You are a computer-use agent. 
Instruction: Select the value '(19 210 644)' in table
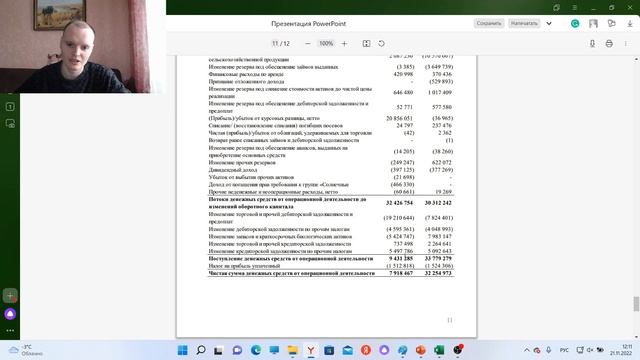coord(399,218)
